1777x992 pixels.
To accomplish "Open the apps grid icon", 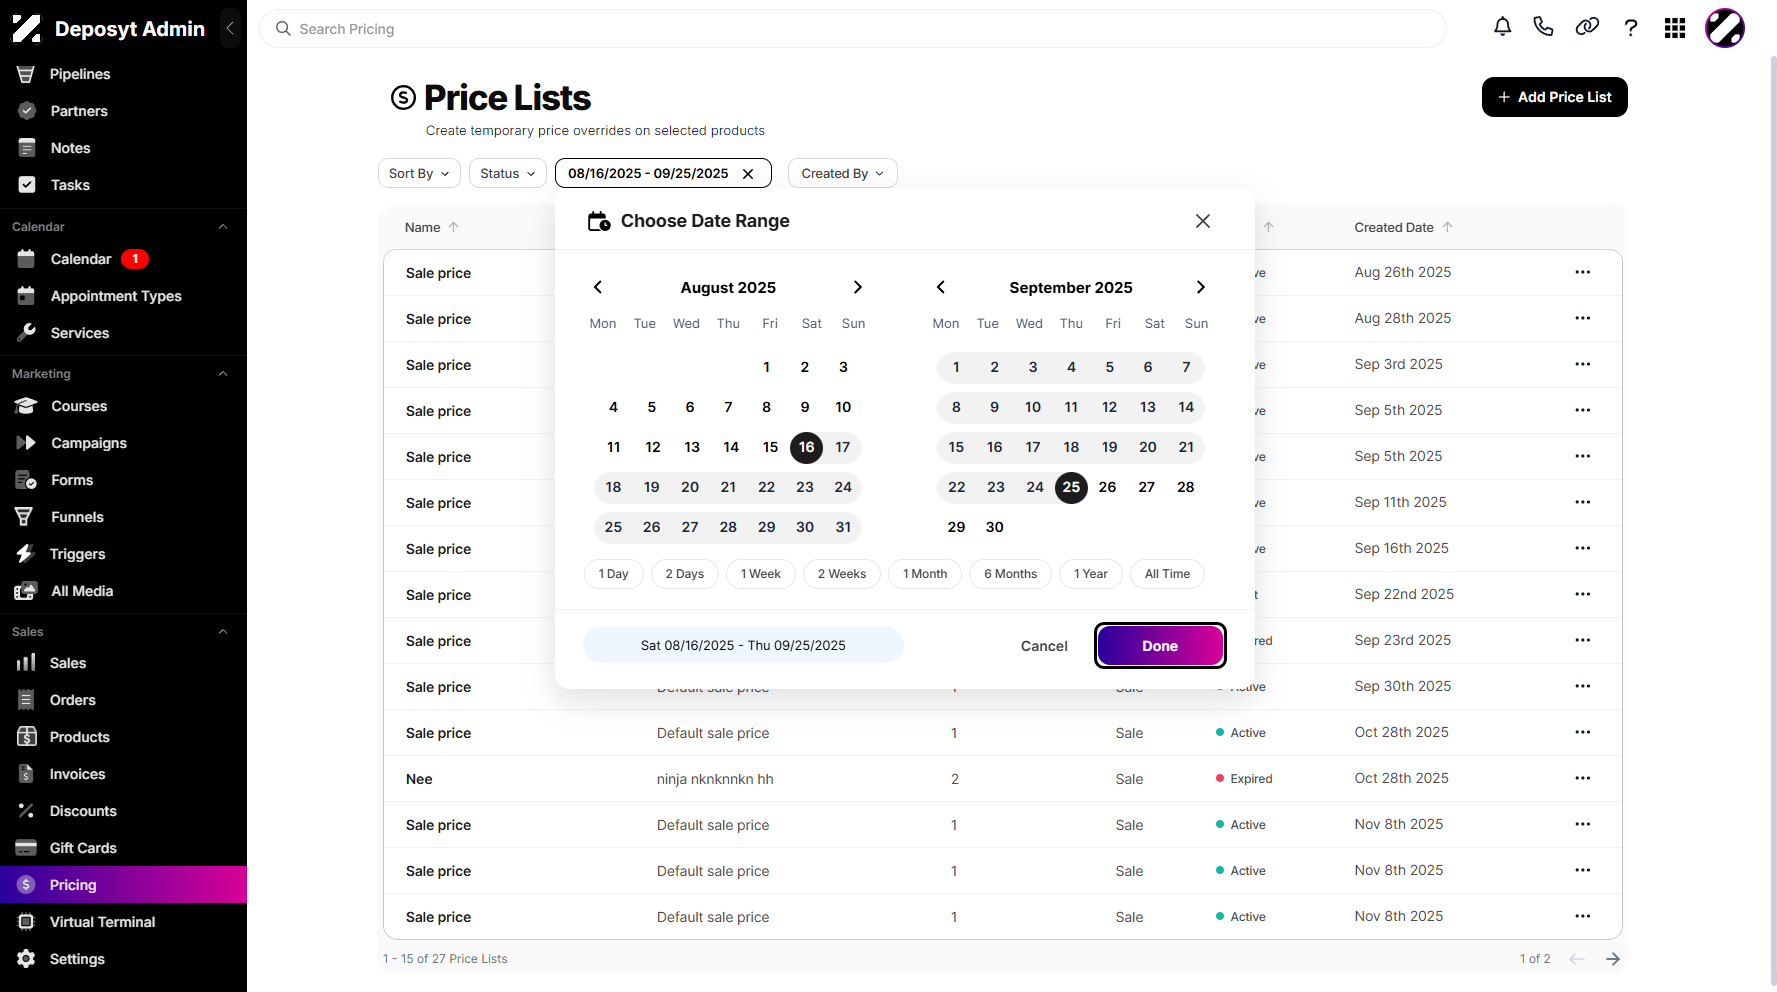I will click(x=1675, y=28).
